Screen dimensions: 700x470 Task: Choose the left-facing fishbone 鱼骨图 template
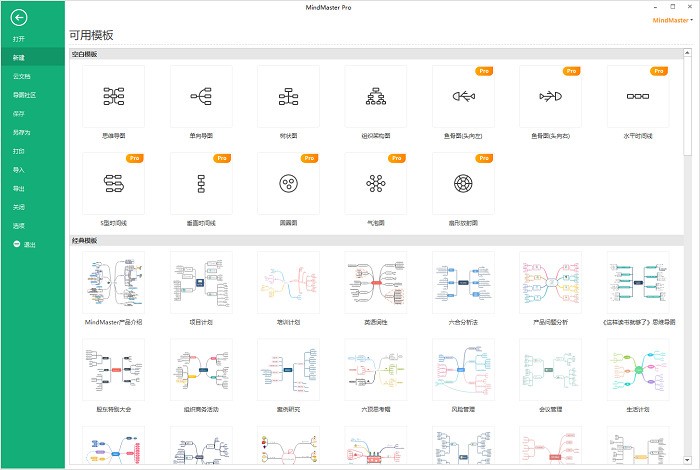[463, 96]
